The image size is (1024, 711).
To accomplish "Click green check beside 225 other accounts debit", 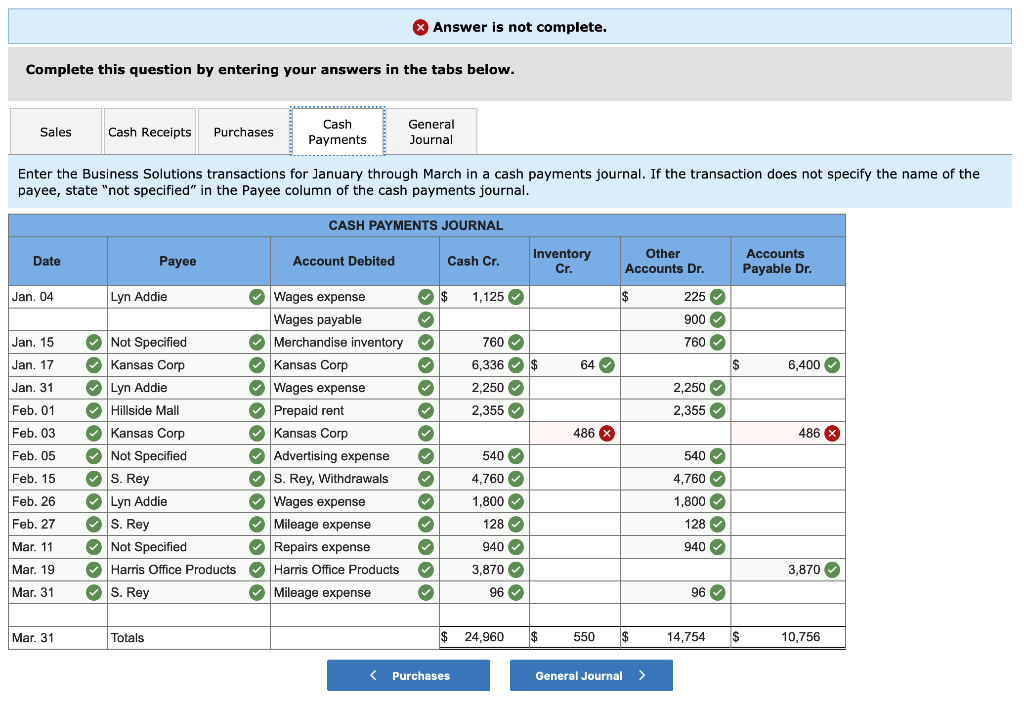I will [717, 297].
